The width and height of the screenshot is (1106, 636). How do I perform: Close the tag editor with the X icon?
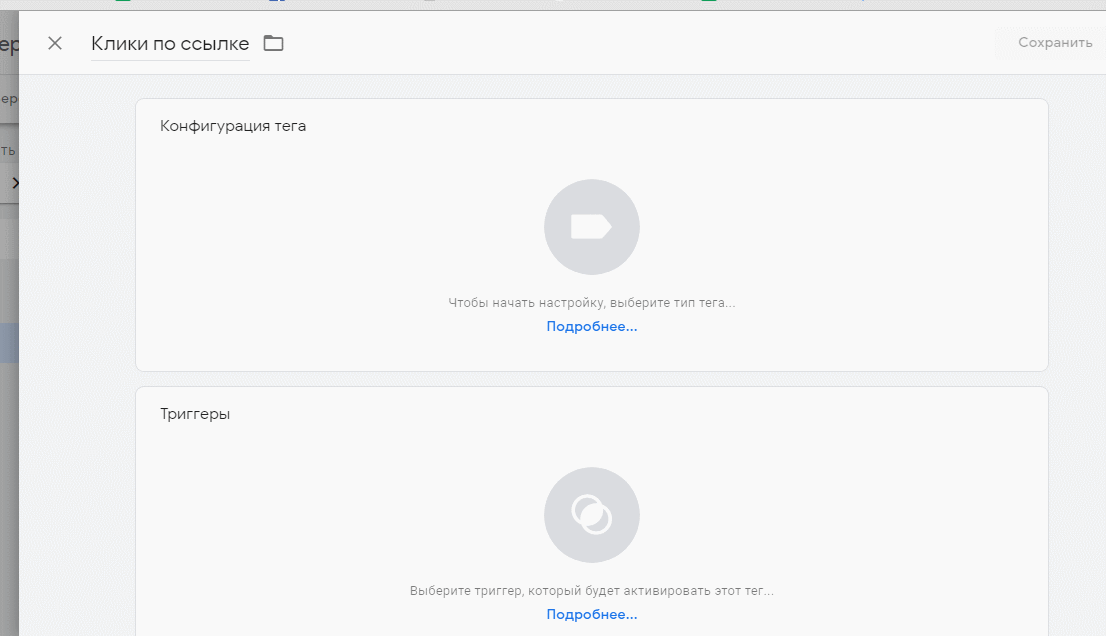pos(55,43)
